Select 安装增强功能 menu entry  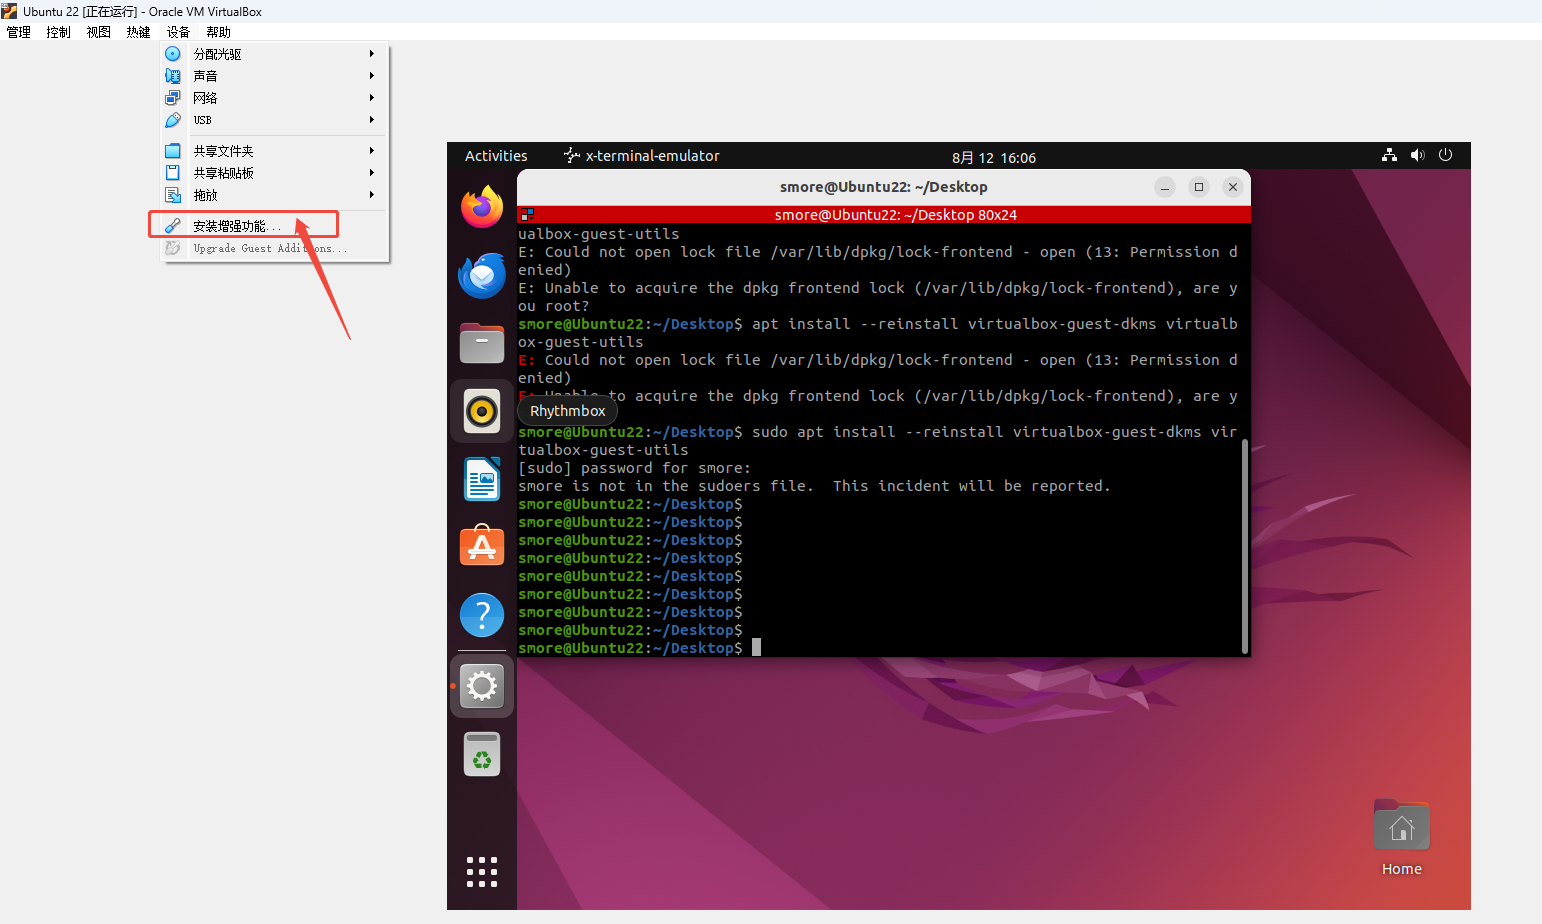tap(237, 226)
